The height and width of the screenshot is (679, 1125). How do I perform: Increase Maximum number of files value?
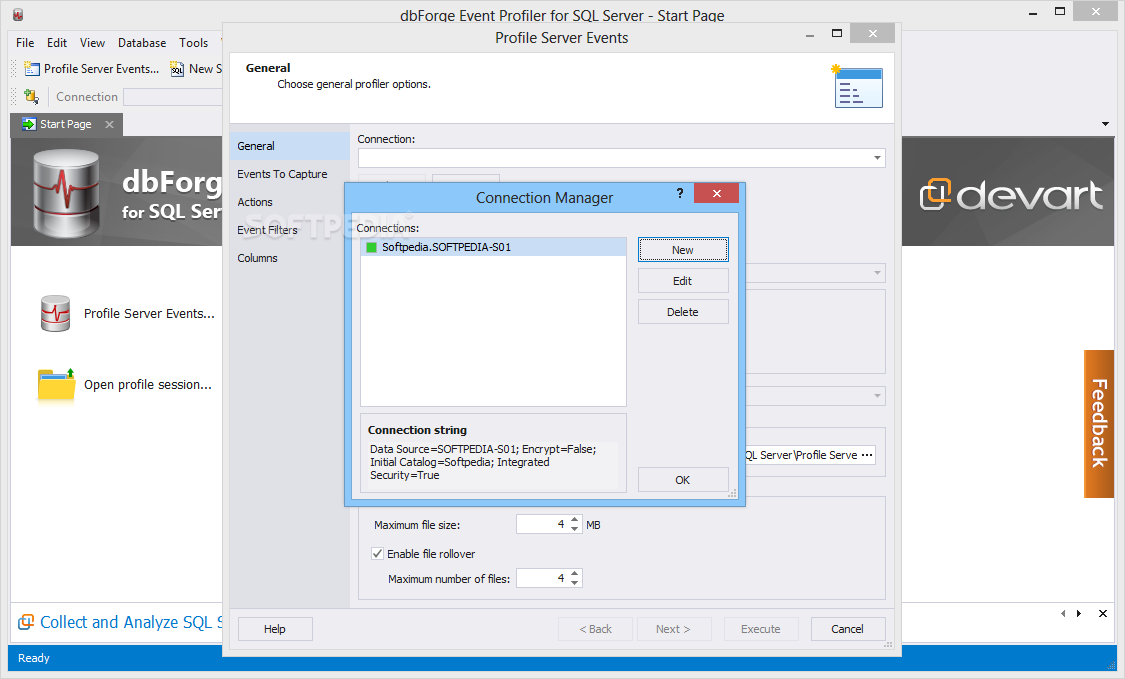[x=575, y=573]
